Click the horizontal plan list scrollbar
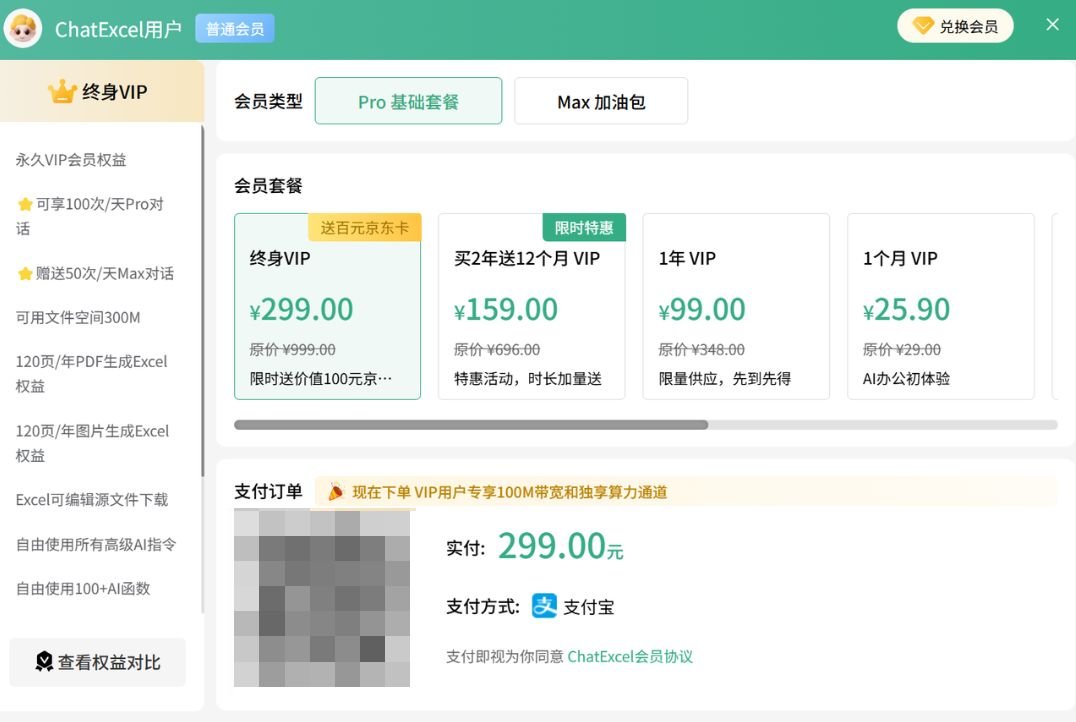This screenshot has height=722, width=1076. 471,425
